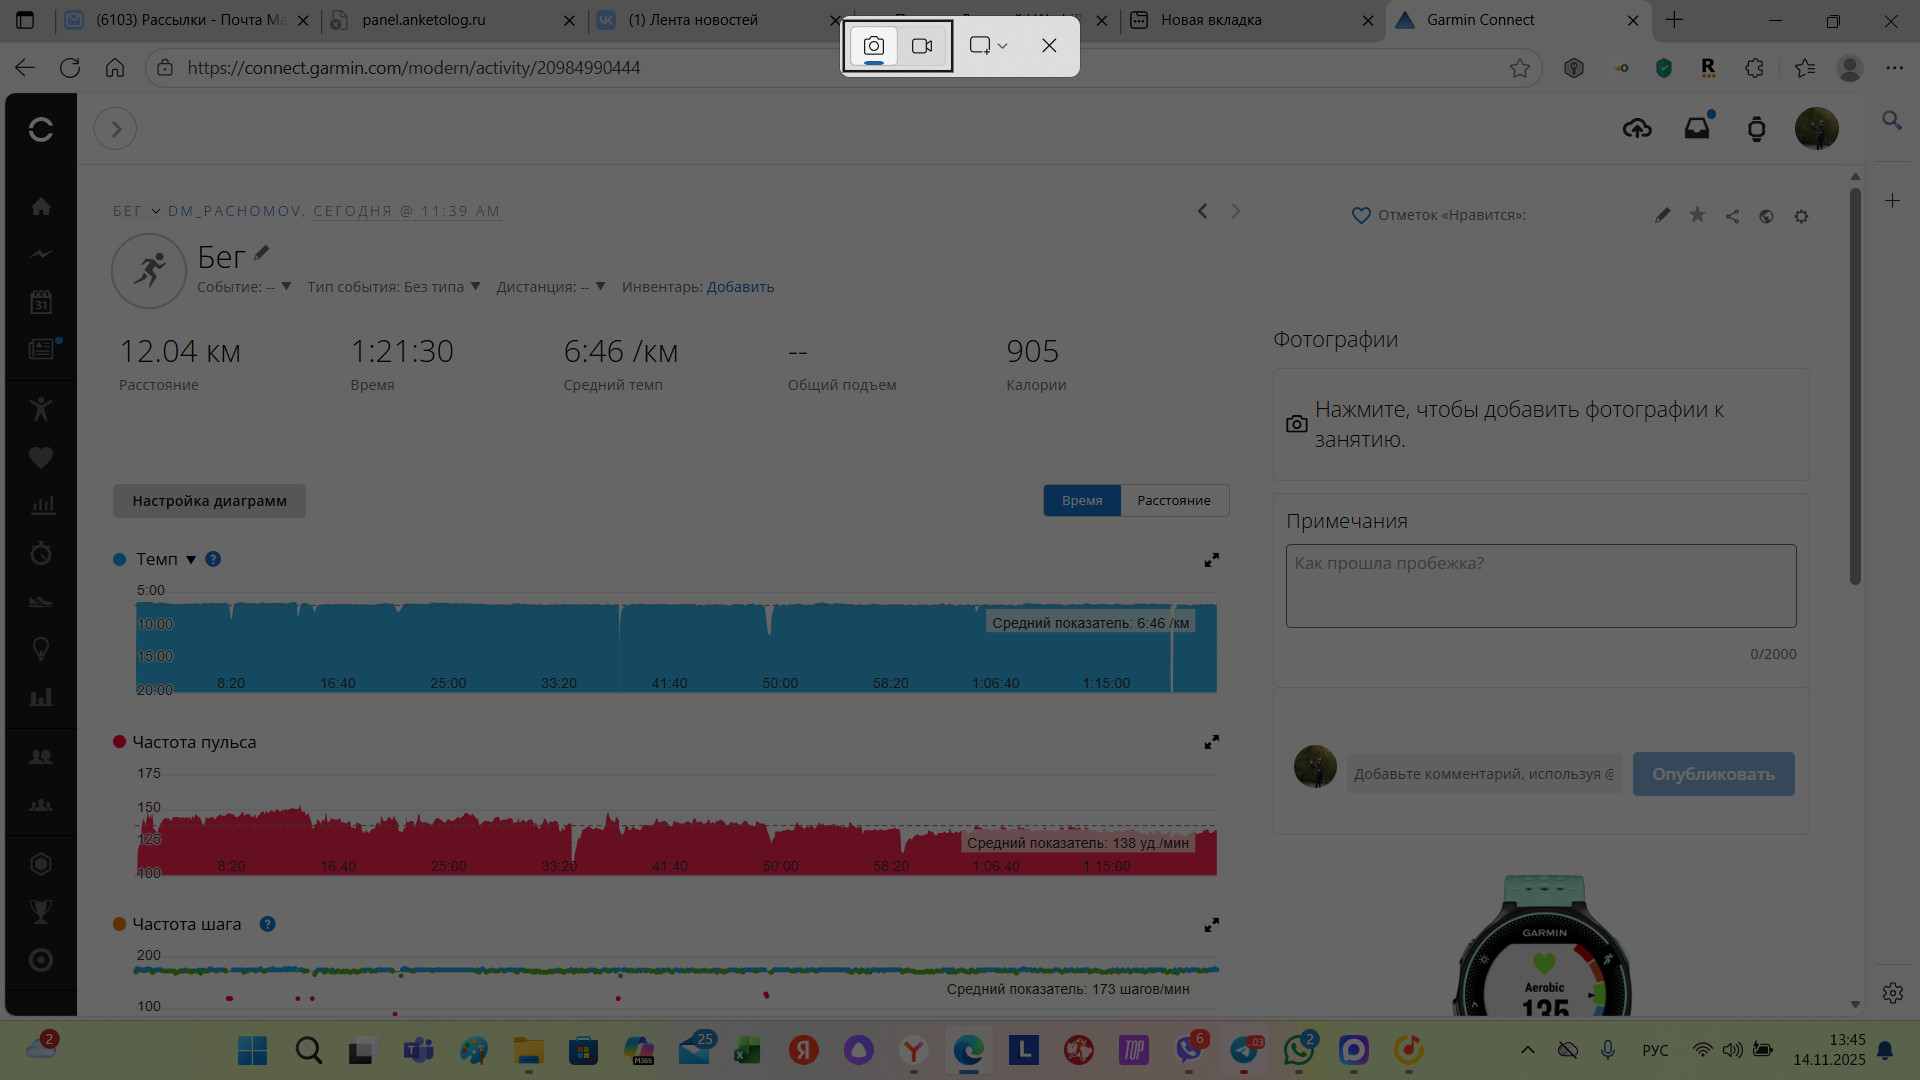The height and width of the screenshot is (1080, 1920).
Task: Open the lightbulb insights icon in sidebar
Action: point(41,649)
